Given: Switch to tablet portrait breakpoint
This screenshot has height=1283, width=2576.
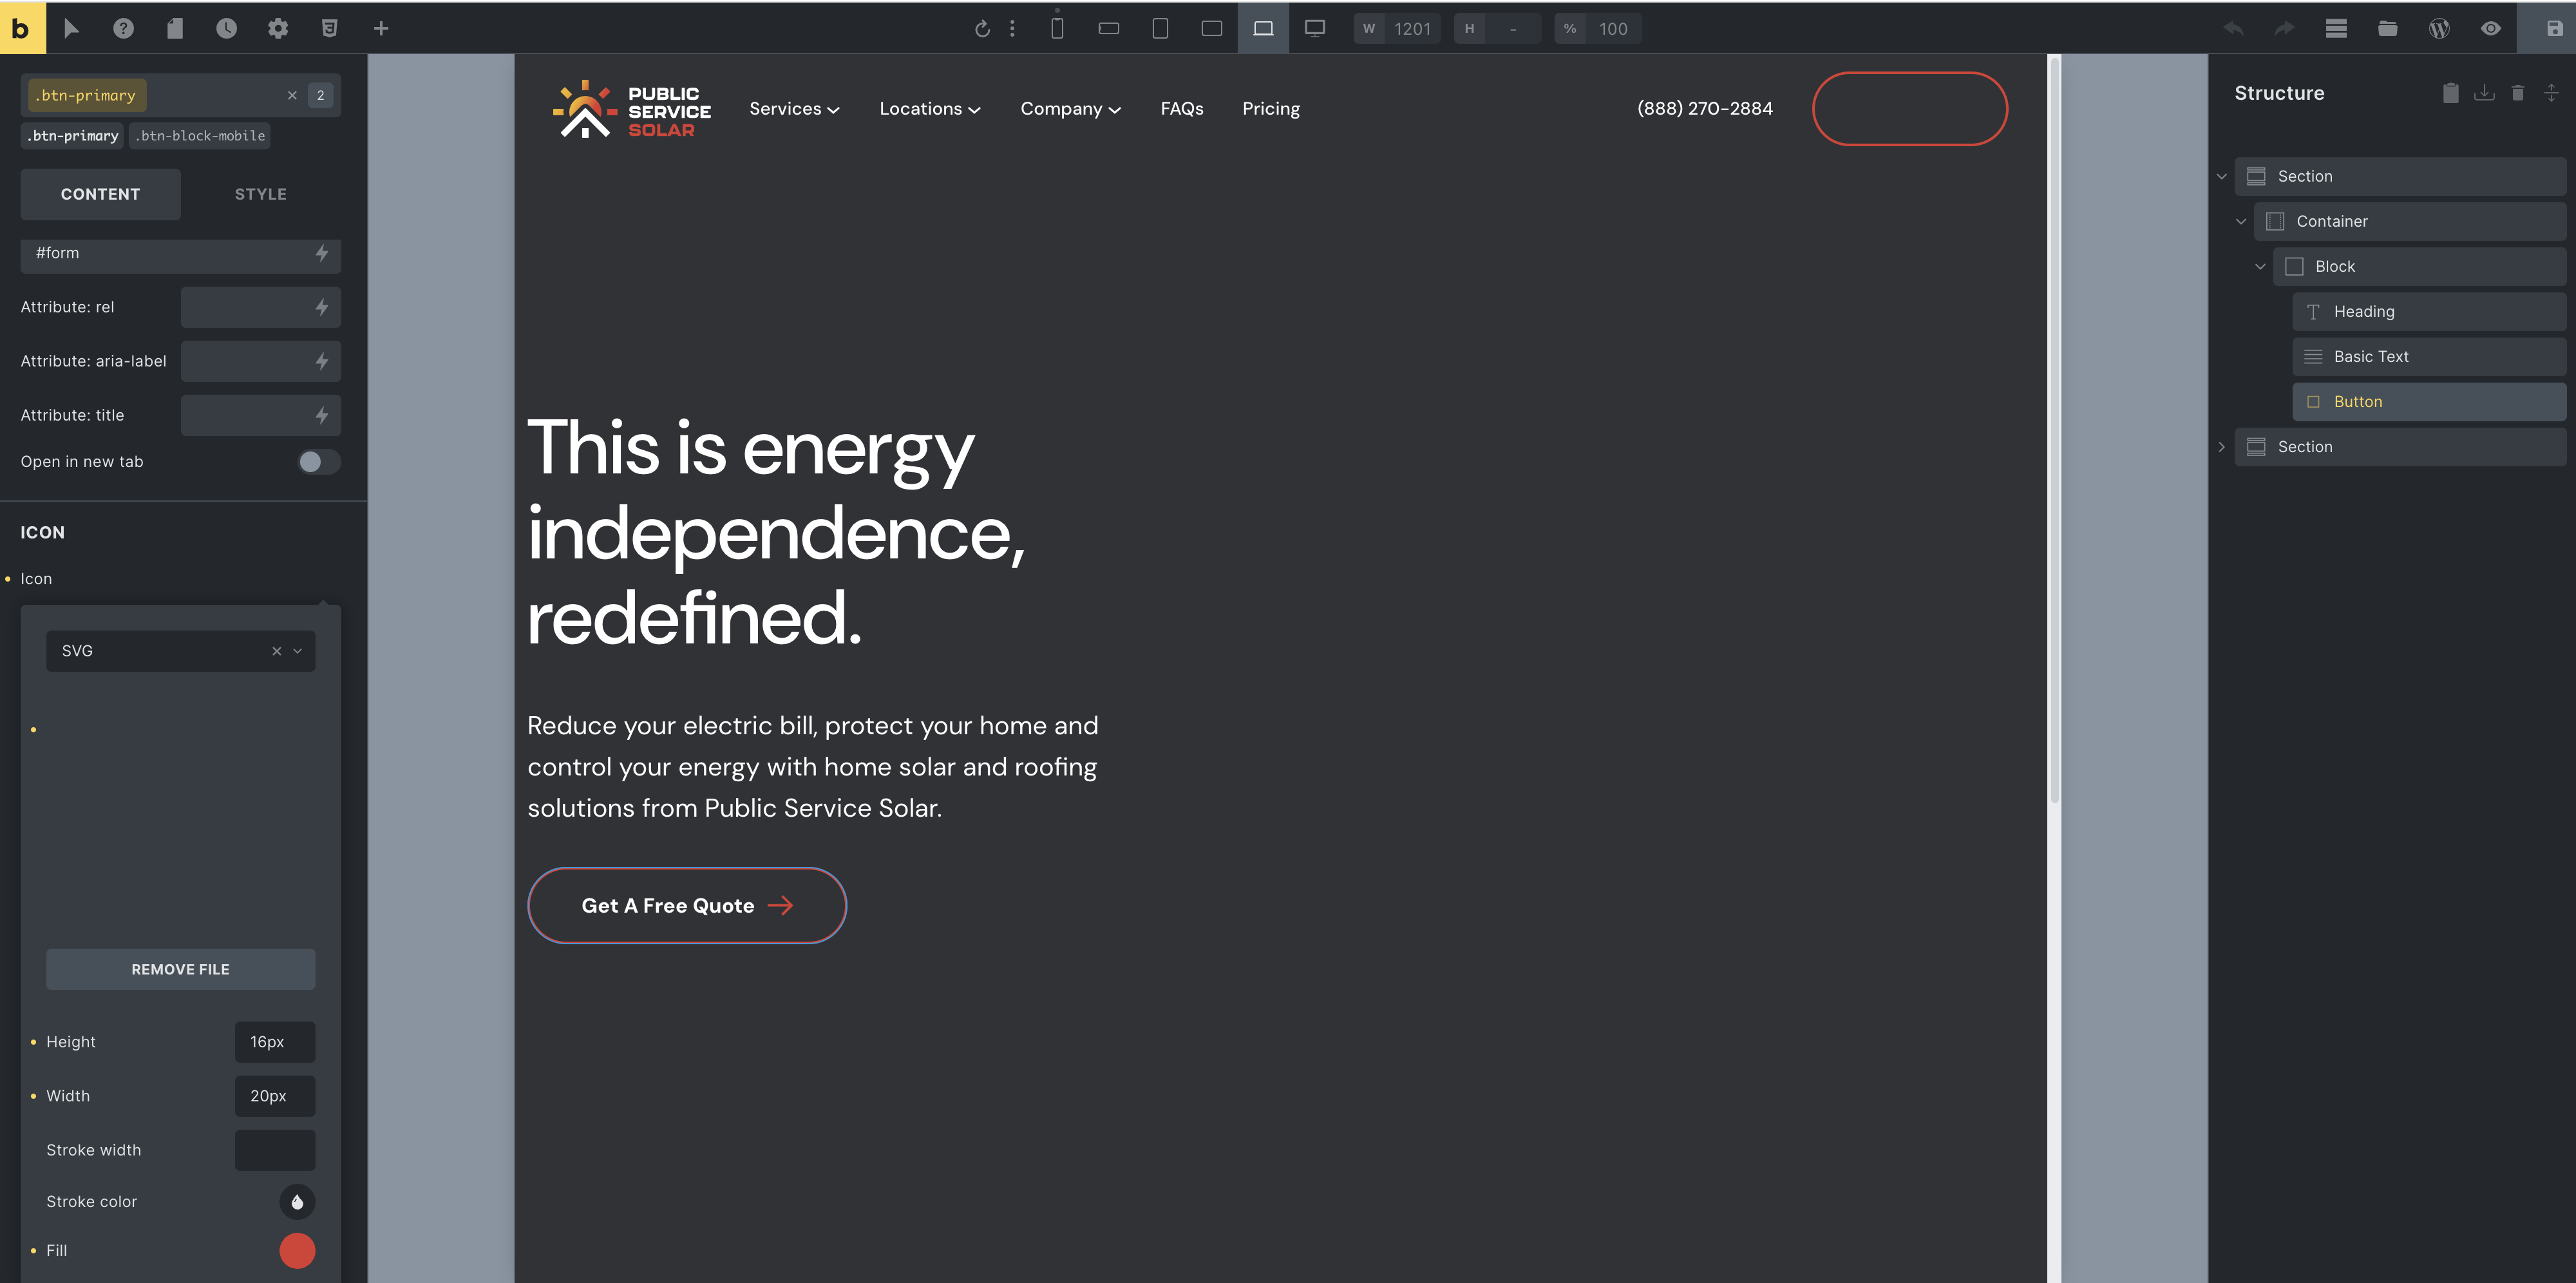Looking at the screenshot, I should [x=1160, y=28].
